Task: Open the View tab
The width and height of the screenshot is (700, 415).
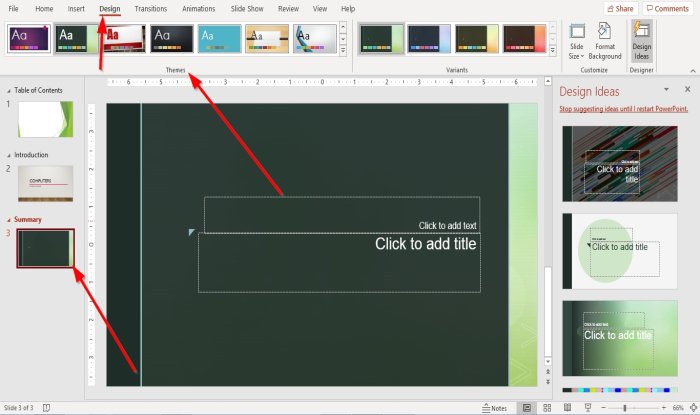Action: 320,8
